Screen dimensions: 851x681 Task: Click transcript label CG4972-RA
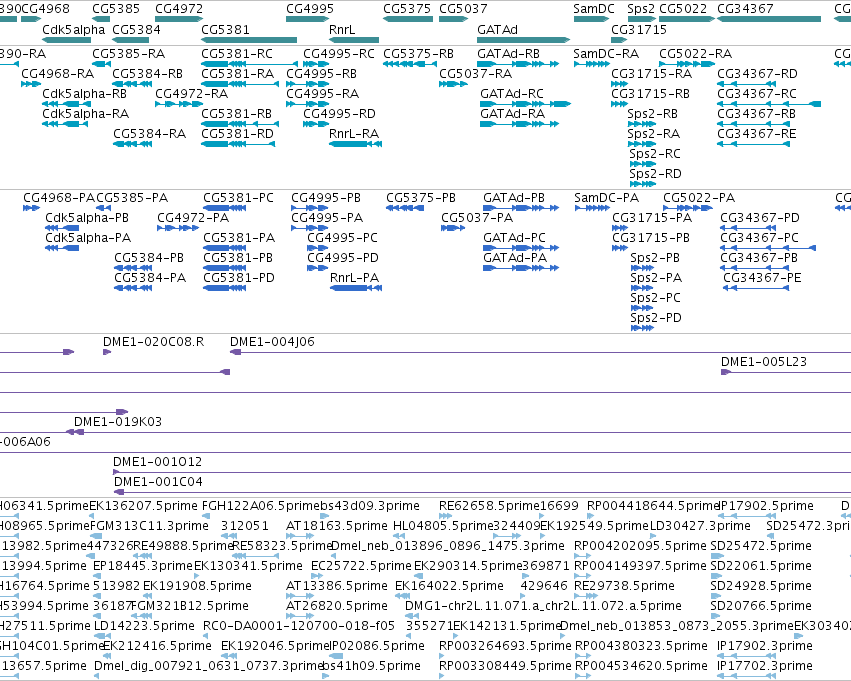coord(192,94)
